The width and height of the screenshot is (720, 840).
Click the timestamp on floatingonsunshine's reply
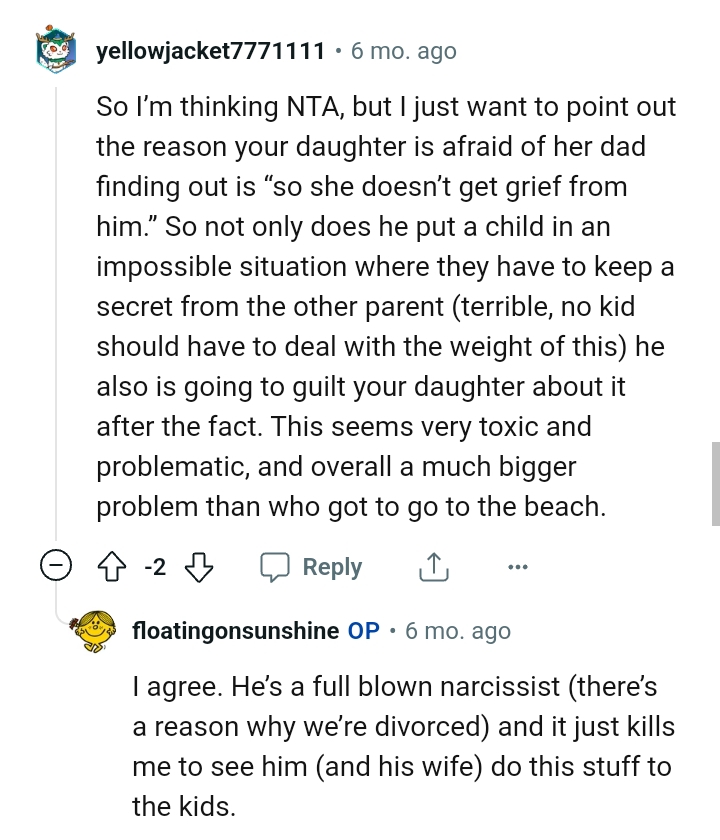[x=457, y=630]
